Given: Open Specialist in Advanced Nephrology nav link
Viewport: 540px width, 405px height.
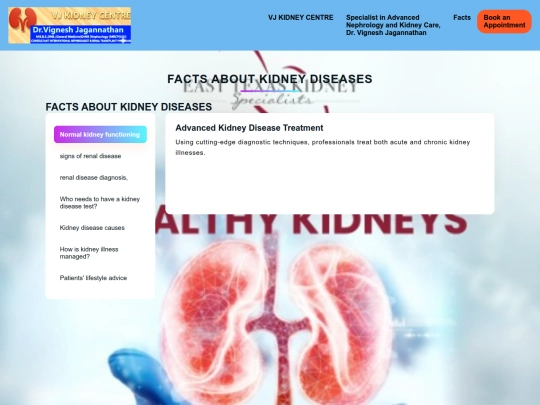Looking at the screenshot, I should coord(393,25).
